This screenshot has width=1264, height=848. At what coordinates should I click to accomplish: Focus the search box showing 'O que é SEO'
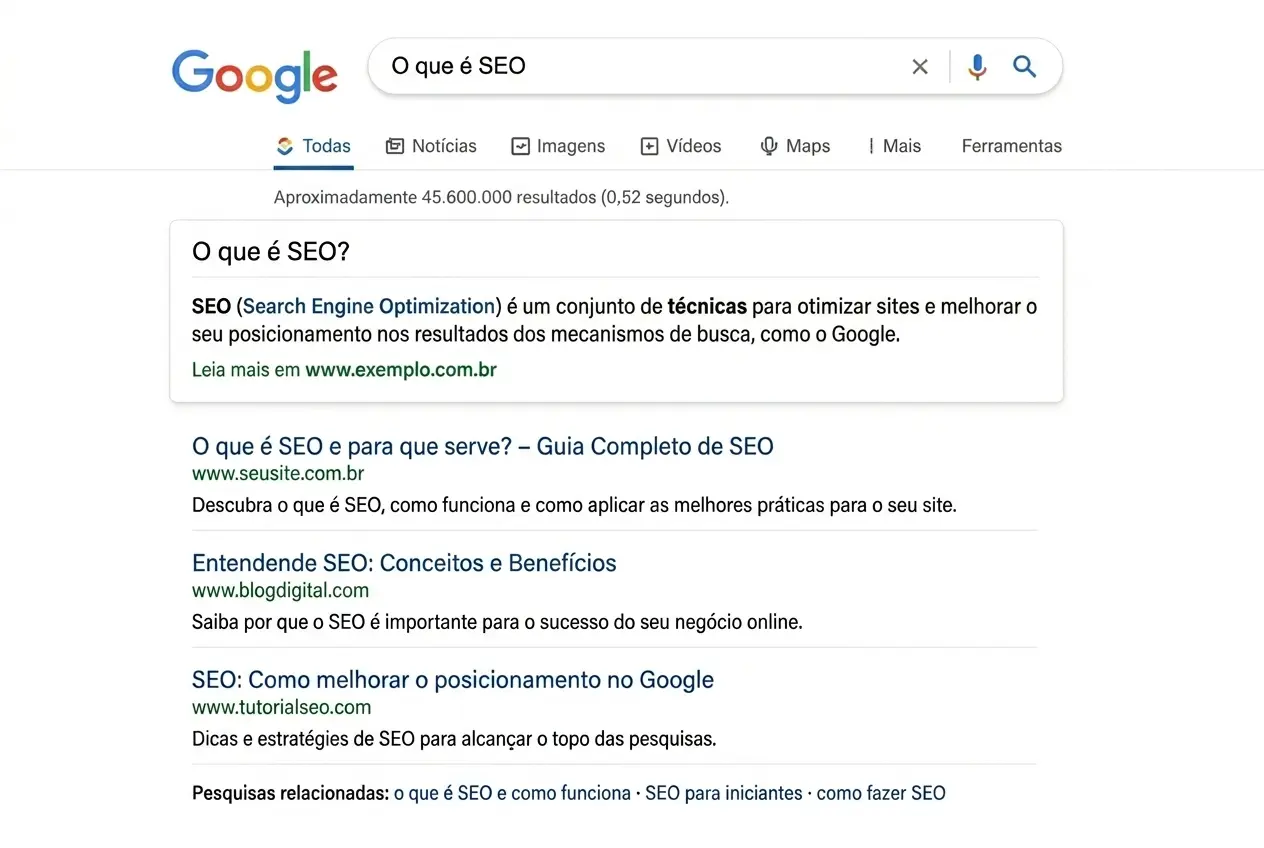pos(715,67)
